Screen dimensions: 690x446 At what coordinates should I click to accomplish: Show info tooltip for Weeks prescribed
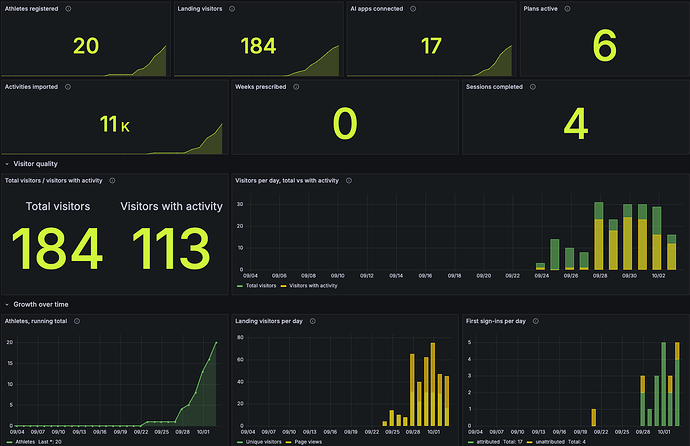click(x=296, y=87)
